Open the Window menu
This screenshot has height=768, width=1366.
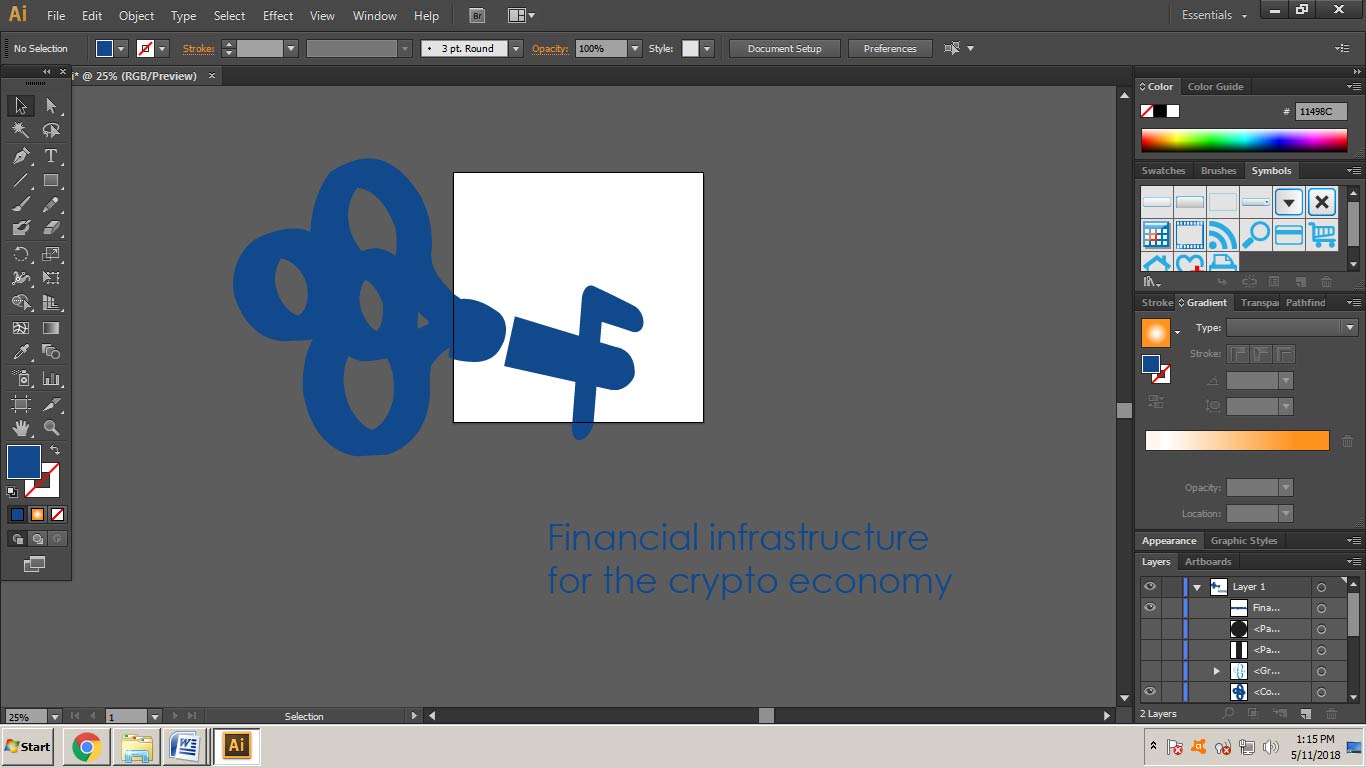(375, 16)
